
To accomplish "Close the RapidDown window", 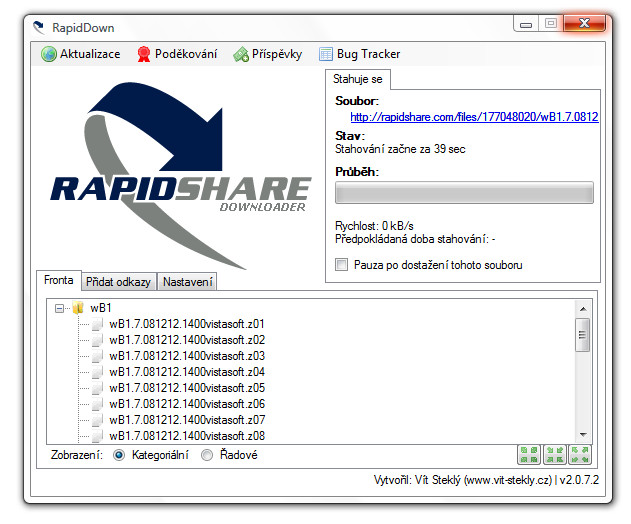I will (x=584, y=23).
